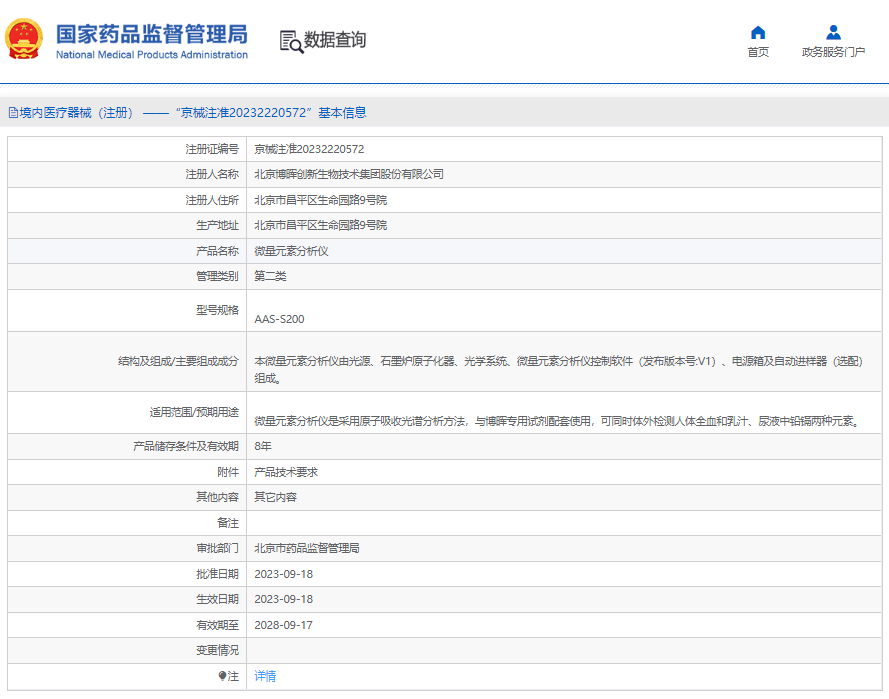Select the registrant name 北京博晖创新生物技术集团股份有限公司
The height and width of the screenshot is (699, 889).
coord(349,174)
